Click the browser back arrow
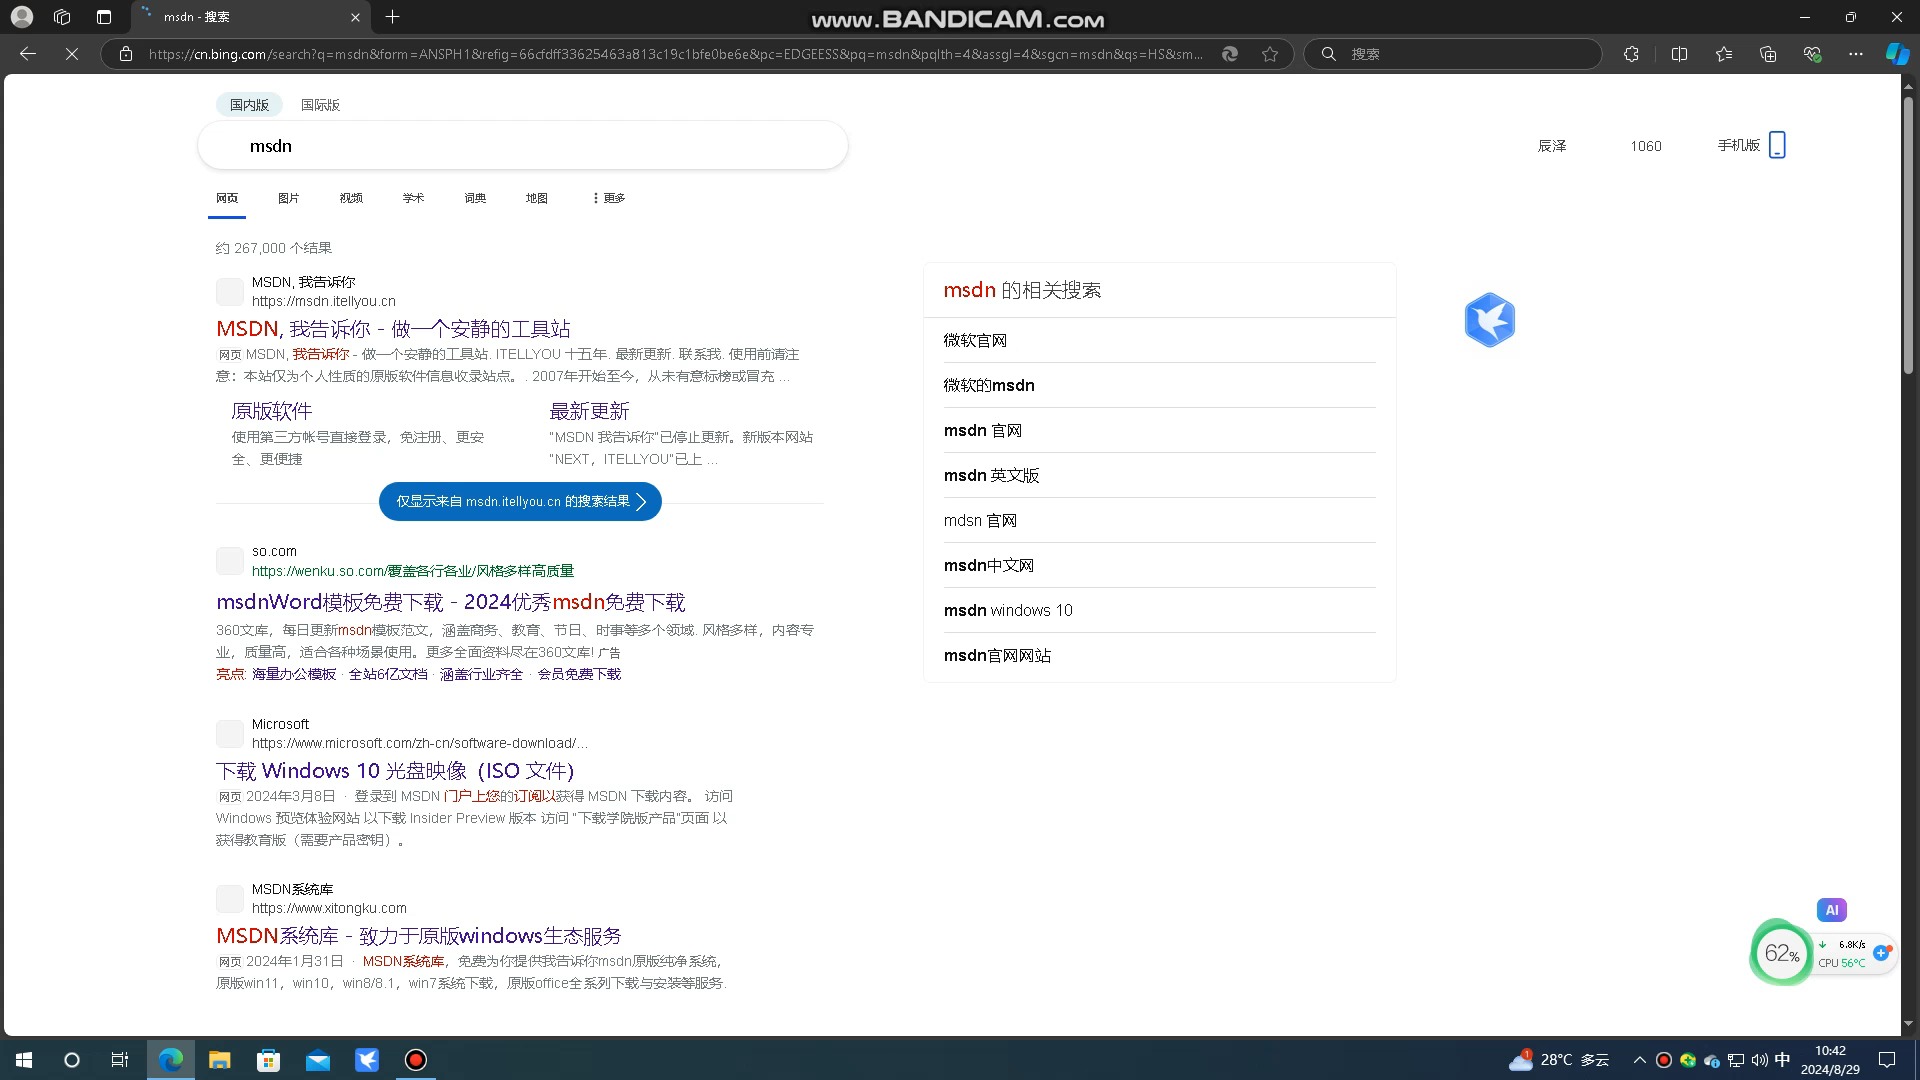 click(28, 54)
